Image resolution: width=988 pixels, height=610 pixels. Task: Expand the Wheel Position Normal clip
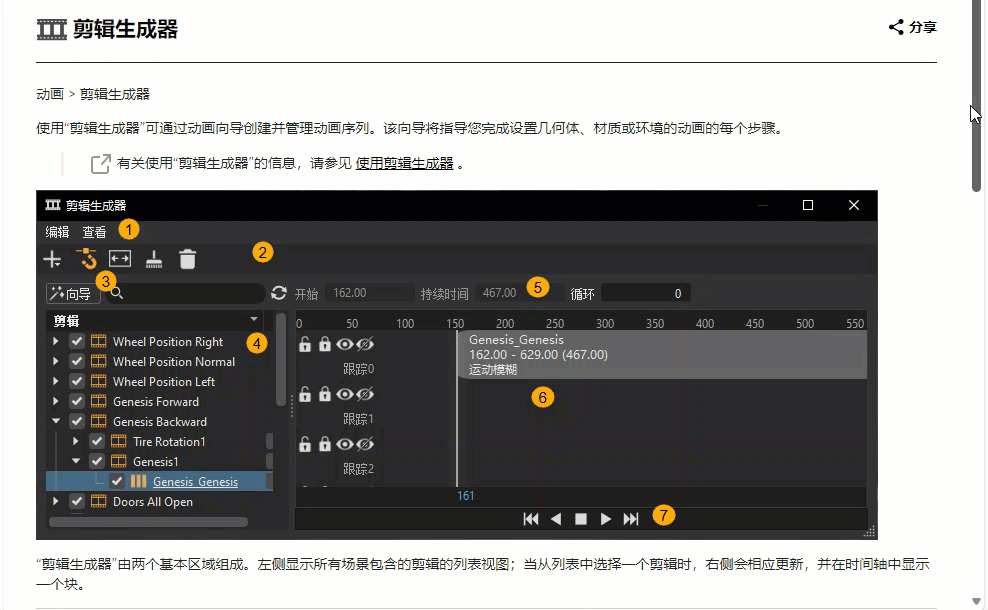tap(55, 362)
